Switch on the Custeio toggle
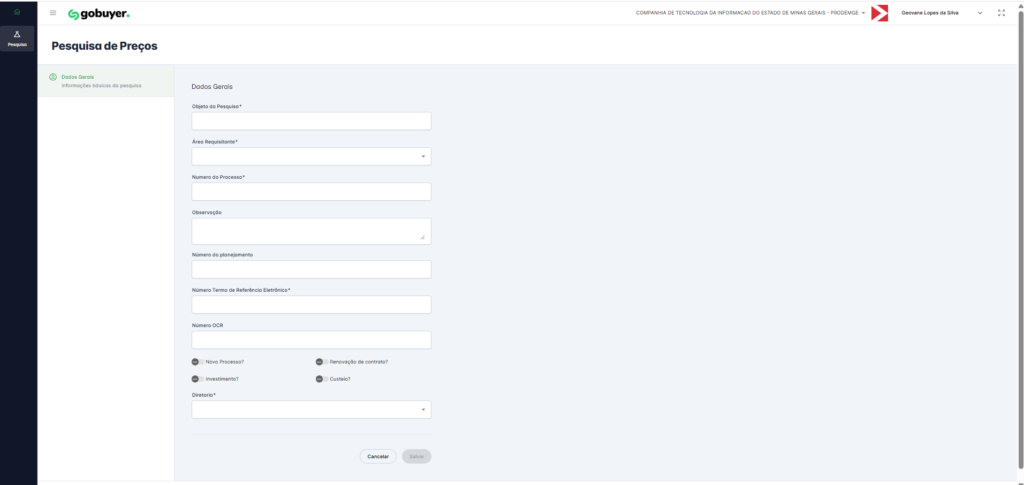Screen dimensions: 1024x485 click(x=321, y=379)
